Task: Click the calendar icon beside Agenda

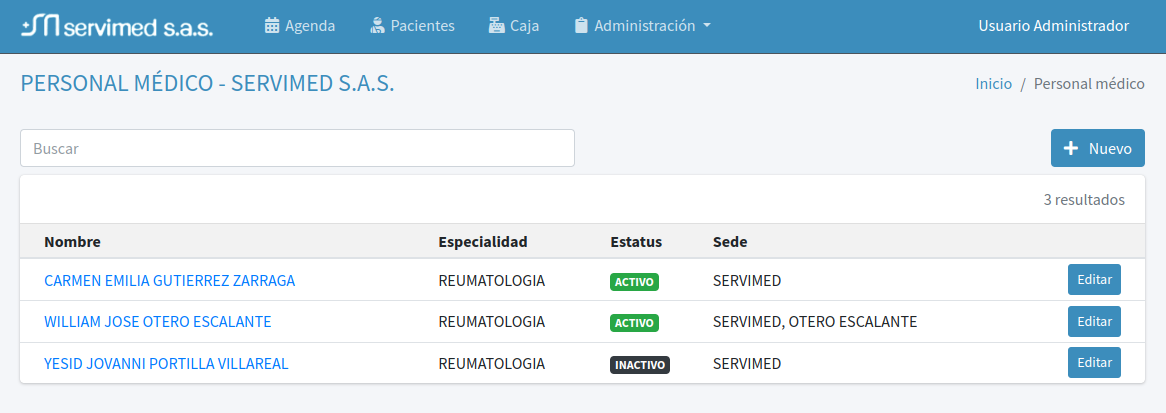Action: (x=271, y=26)
